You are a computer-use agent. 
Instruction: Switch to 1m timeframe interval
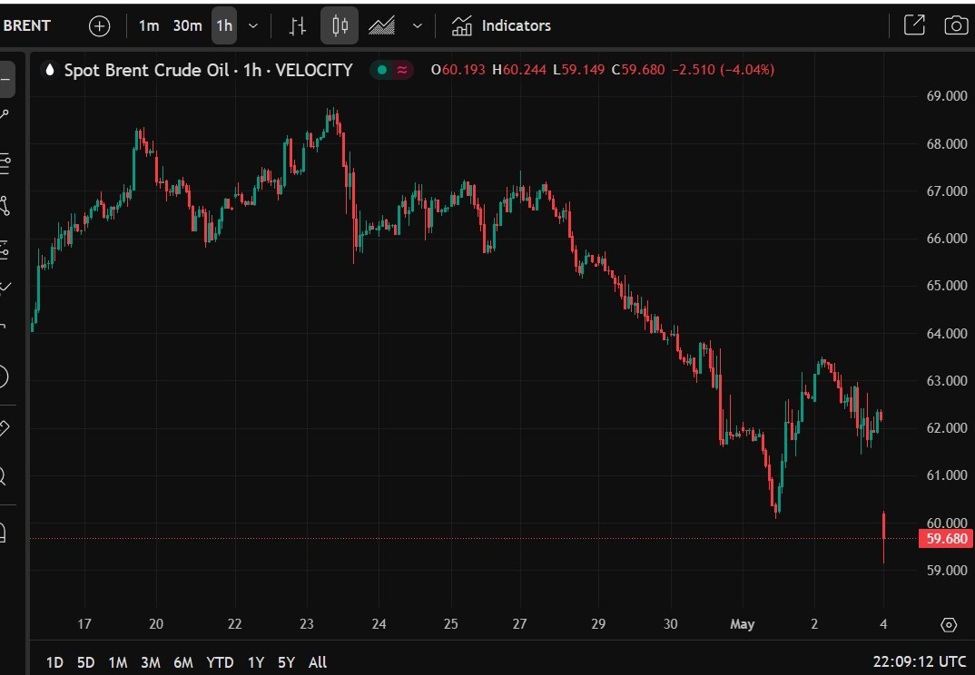pos(148,26)
